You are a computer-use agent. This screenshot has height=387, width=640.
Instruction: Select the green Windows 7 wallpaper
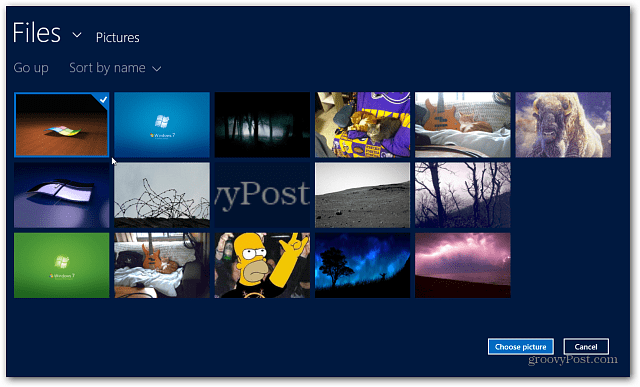[62, 265]
